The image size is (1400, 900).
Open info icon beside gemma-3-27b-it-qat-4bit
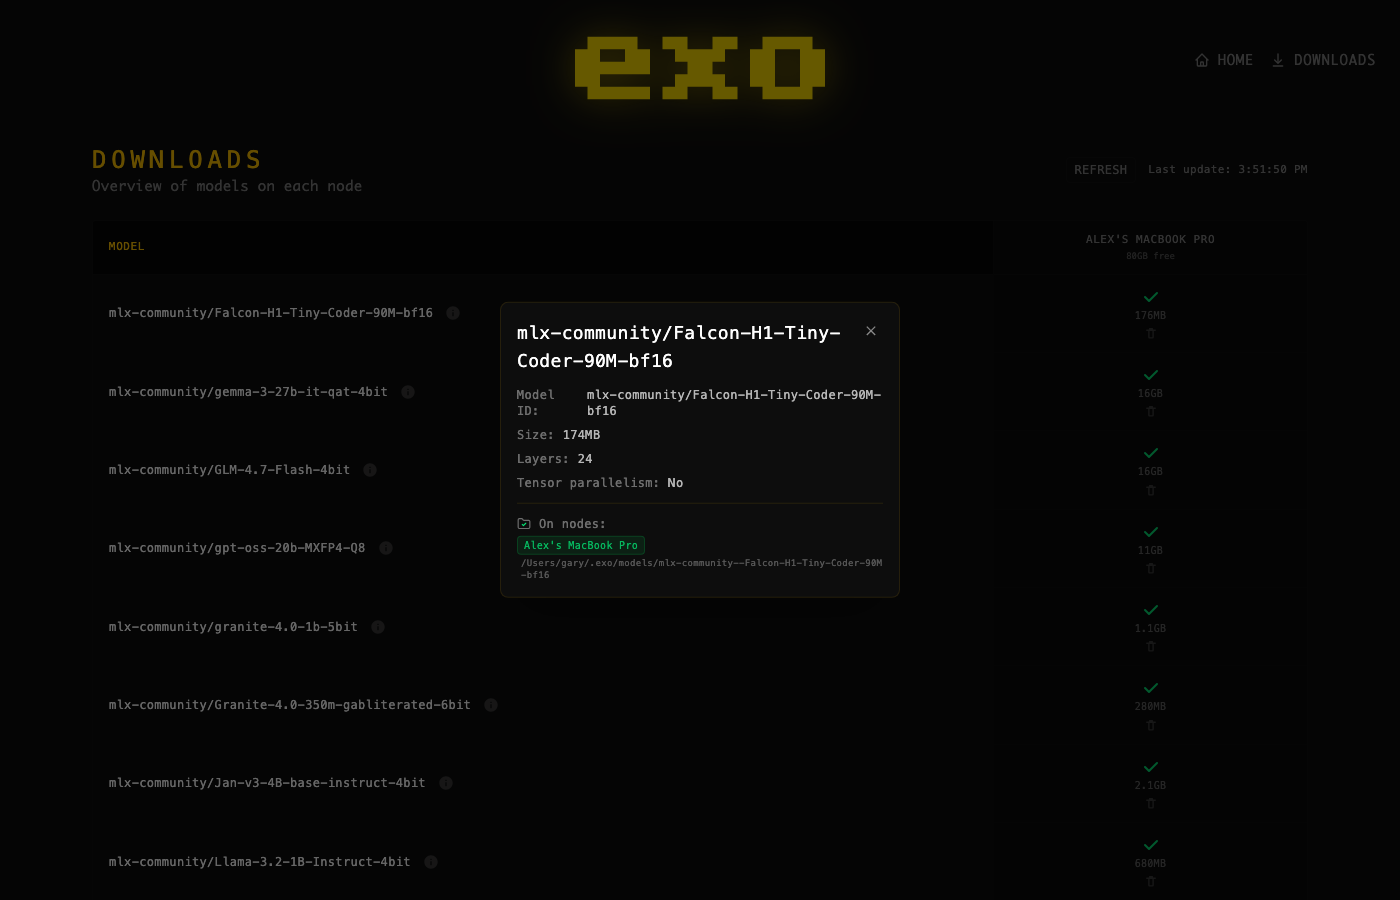[408, 392]
